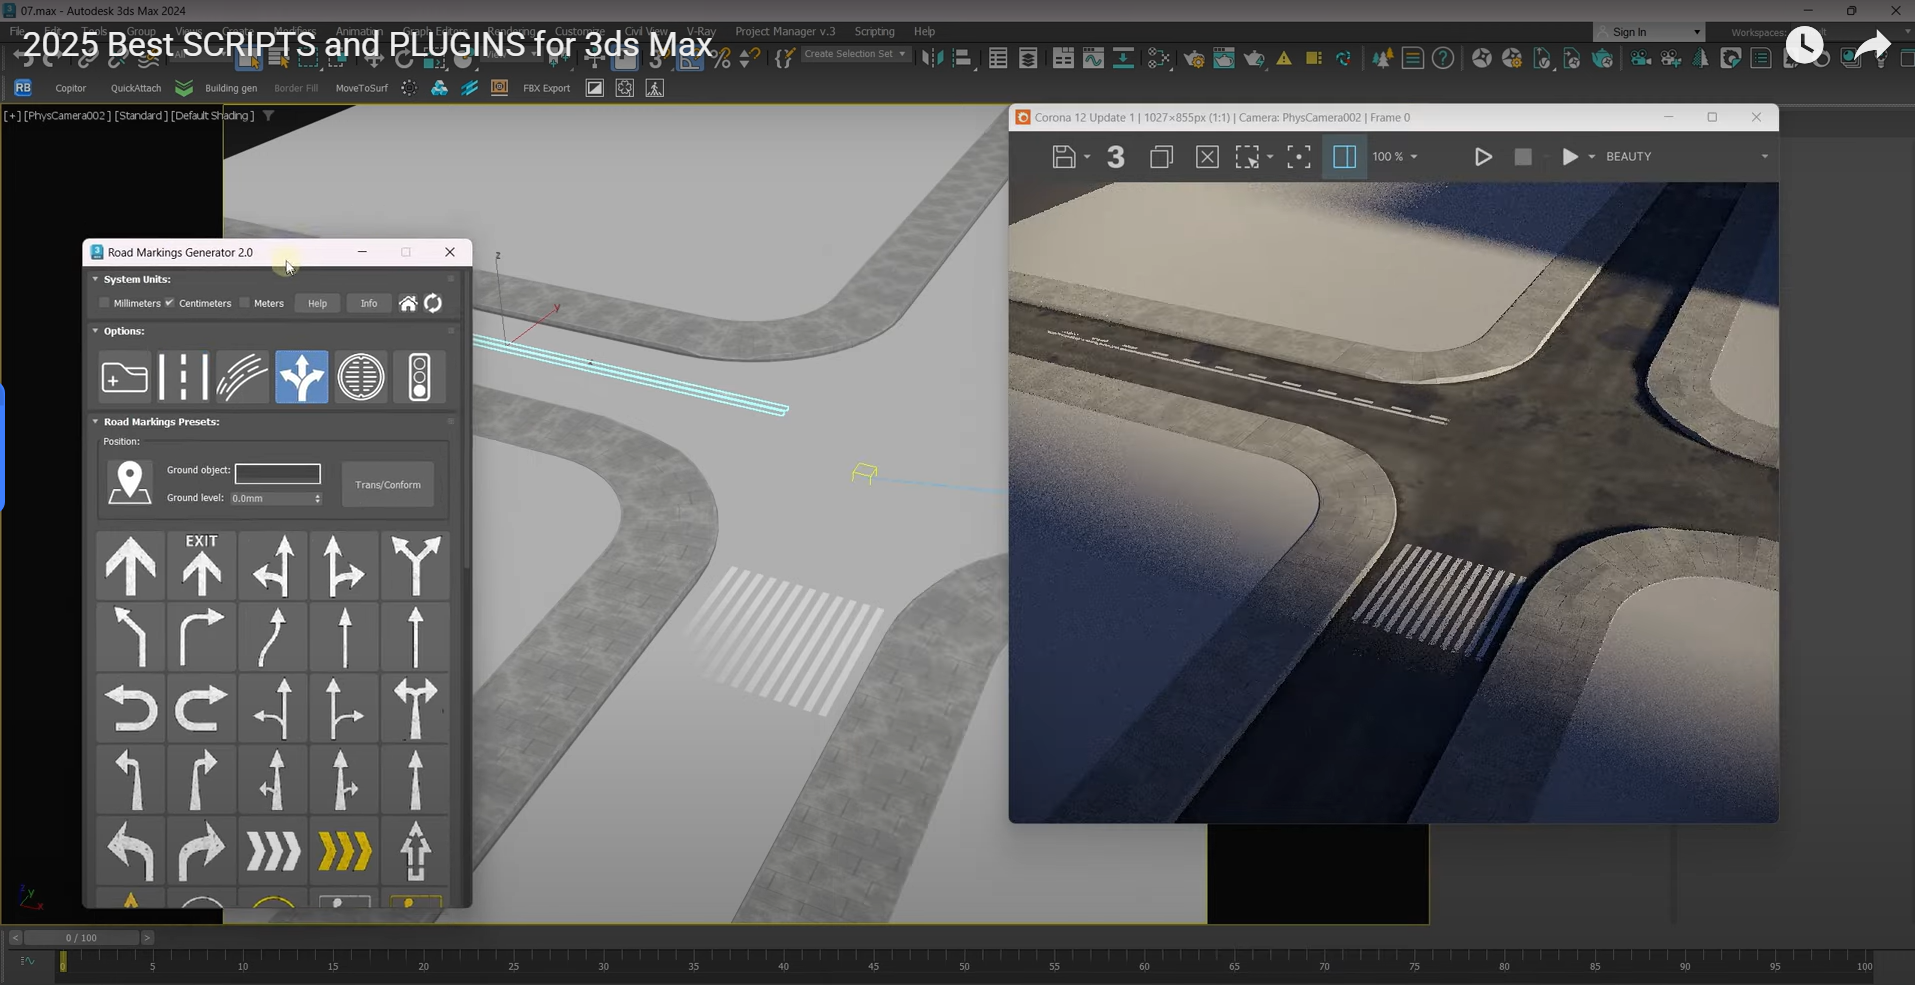Adjust the Ground level spinner arrows

[x=318, y=498]
